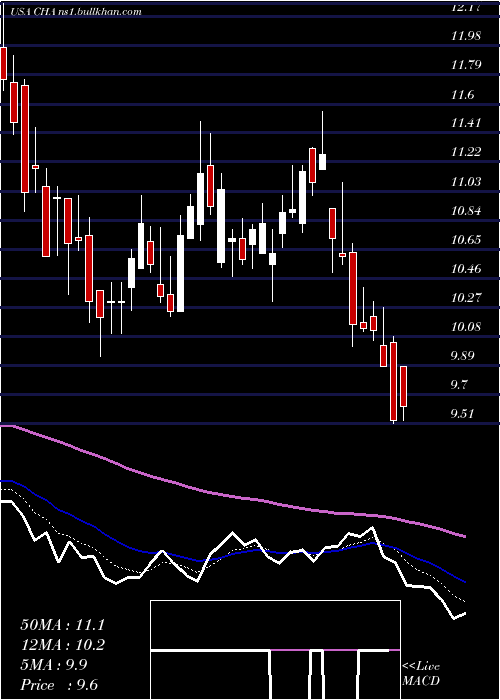Click the rightmost red candlestick on the chart
Image resolution: width=500 pixels, height=700 pixels.
(x=404, y=386)
